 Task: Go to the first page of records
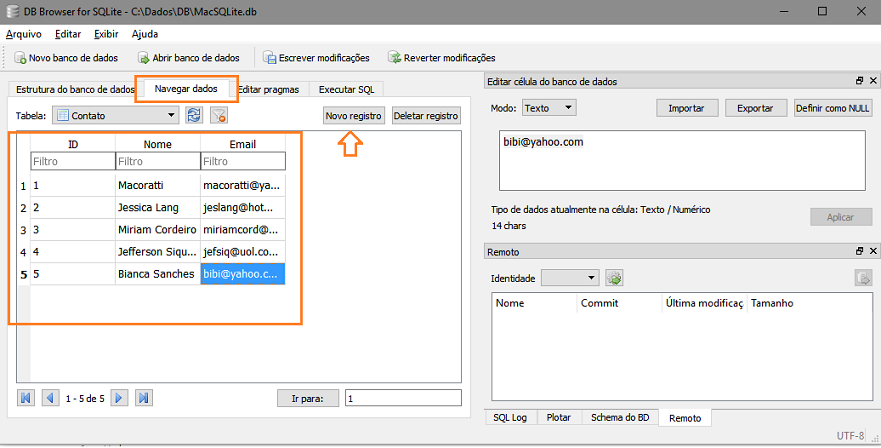(26, 398)
